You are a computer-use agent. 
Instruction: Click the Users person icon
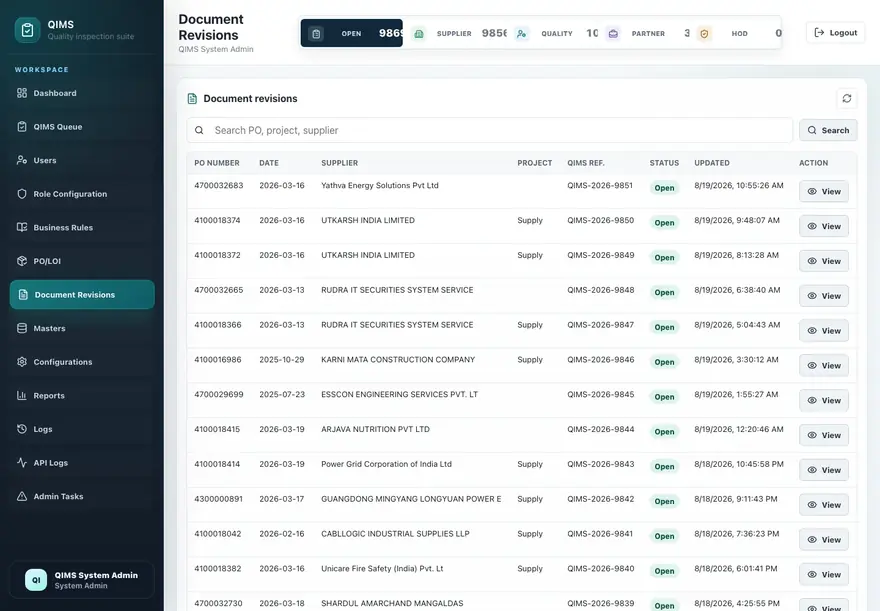(22, 160)
